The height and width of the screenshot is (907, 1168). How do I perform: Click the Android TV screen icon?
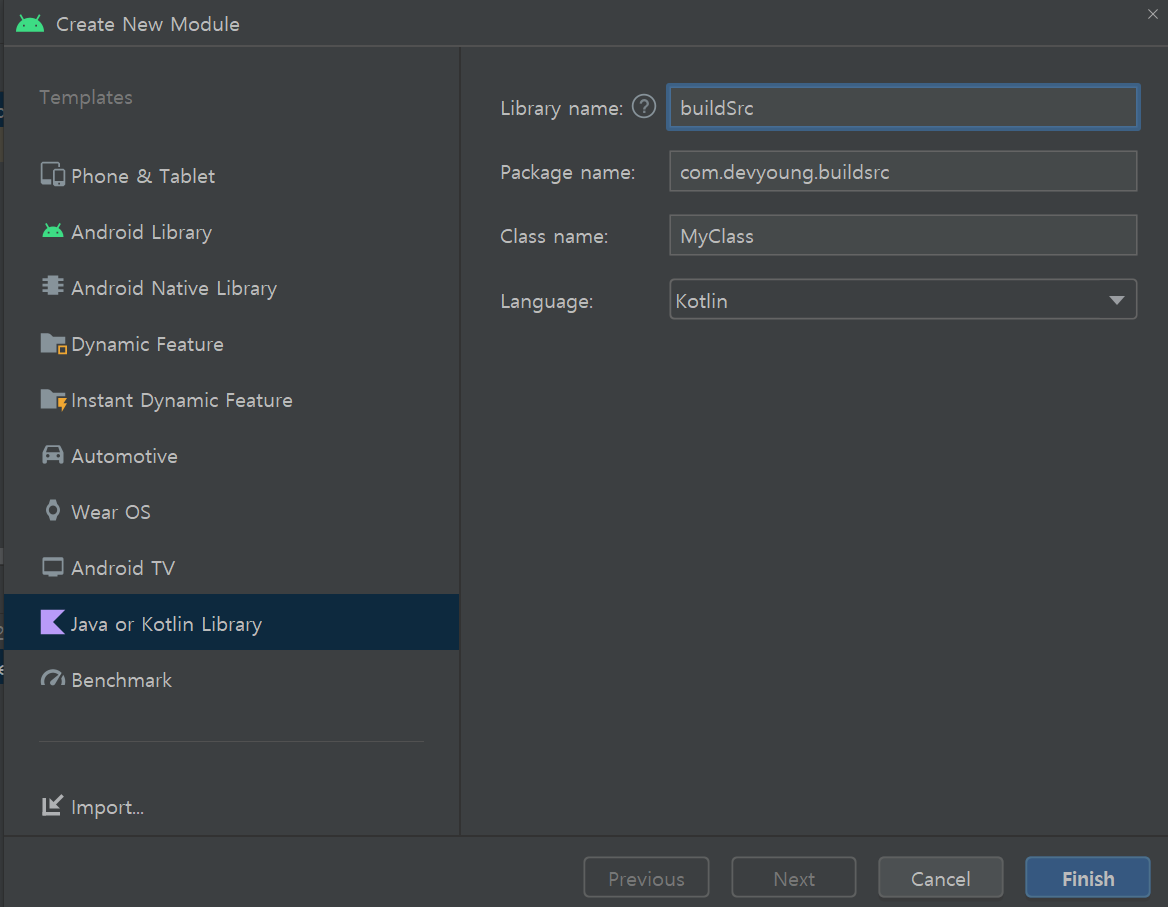52,567
